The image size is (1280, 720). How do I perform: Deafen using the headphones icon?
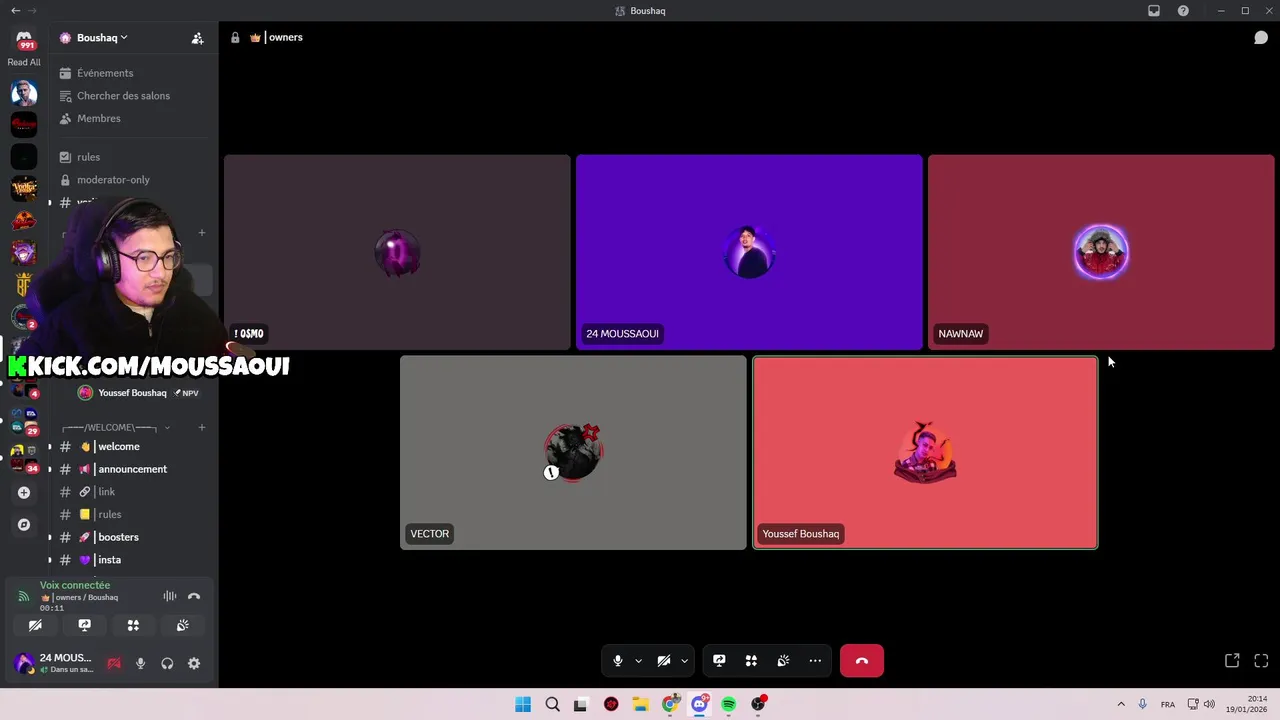[x=167, y=663]
